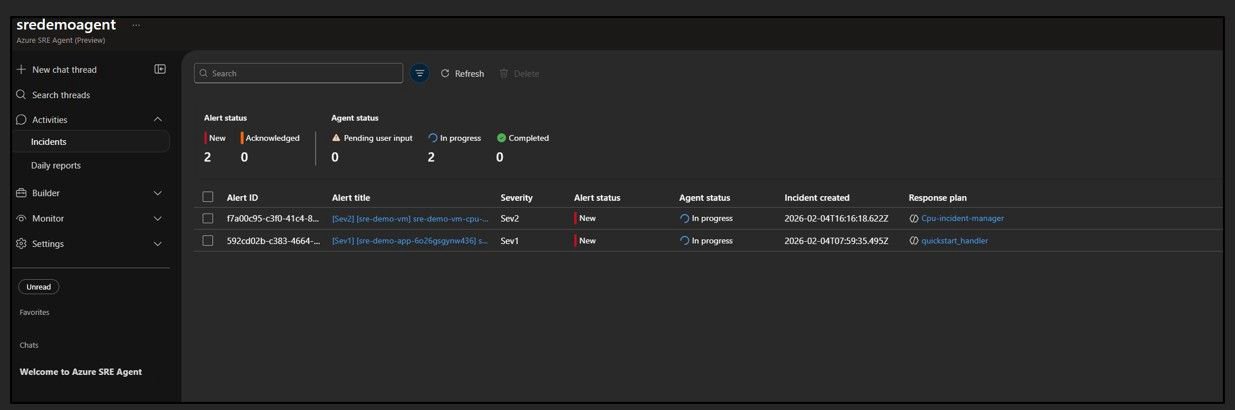
Task: Open the [Sev2] sre-demo-vm alert title link
Action: pos(410,218)
